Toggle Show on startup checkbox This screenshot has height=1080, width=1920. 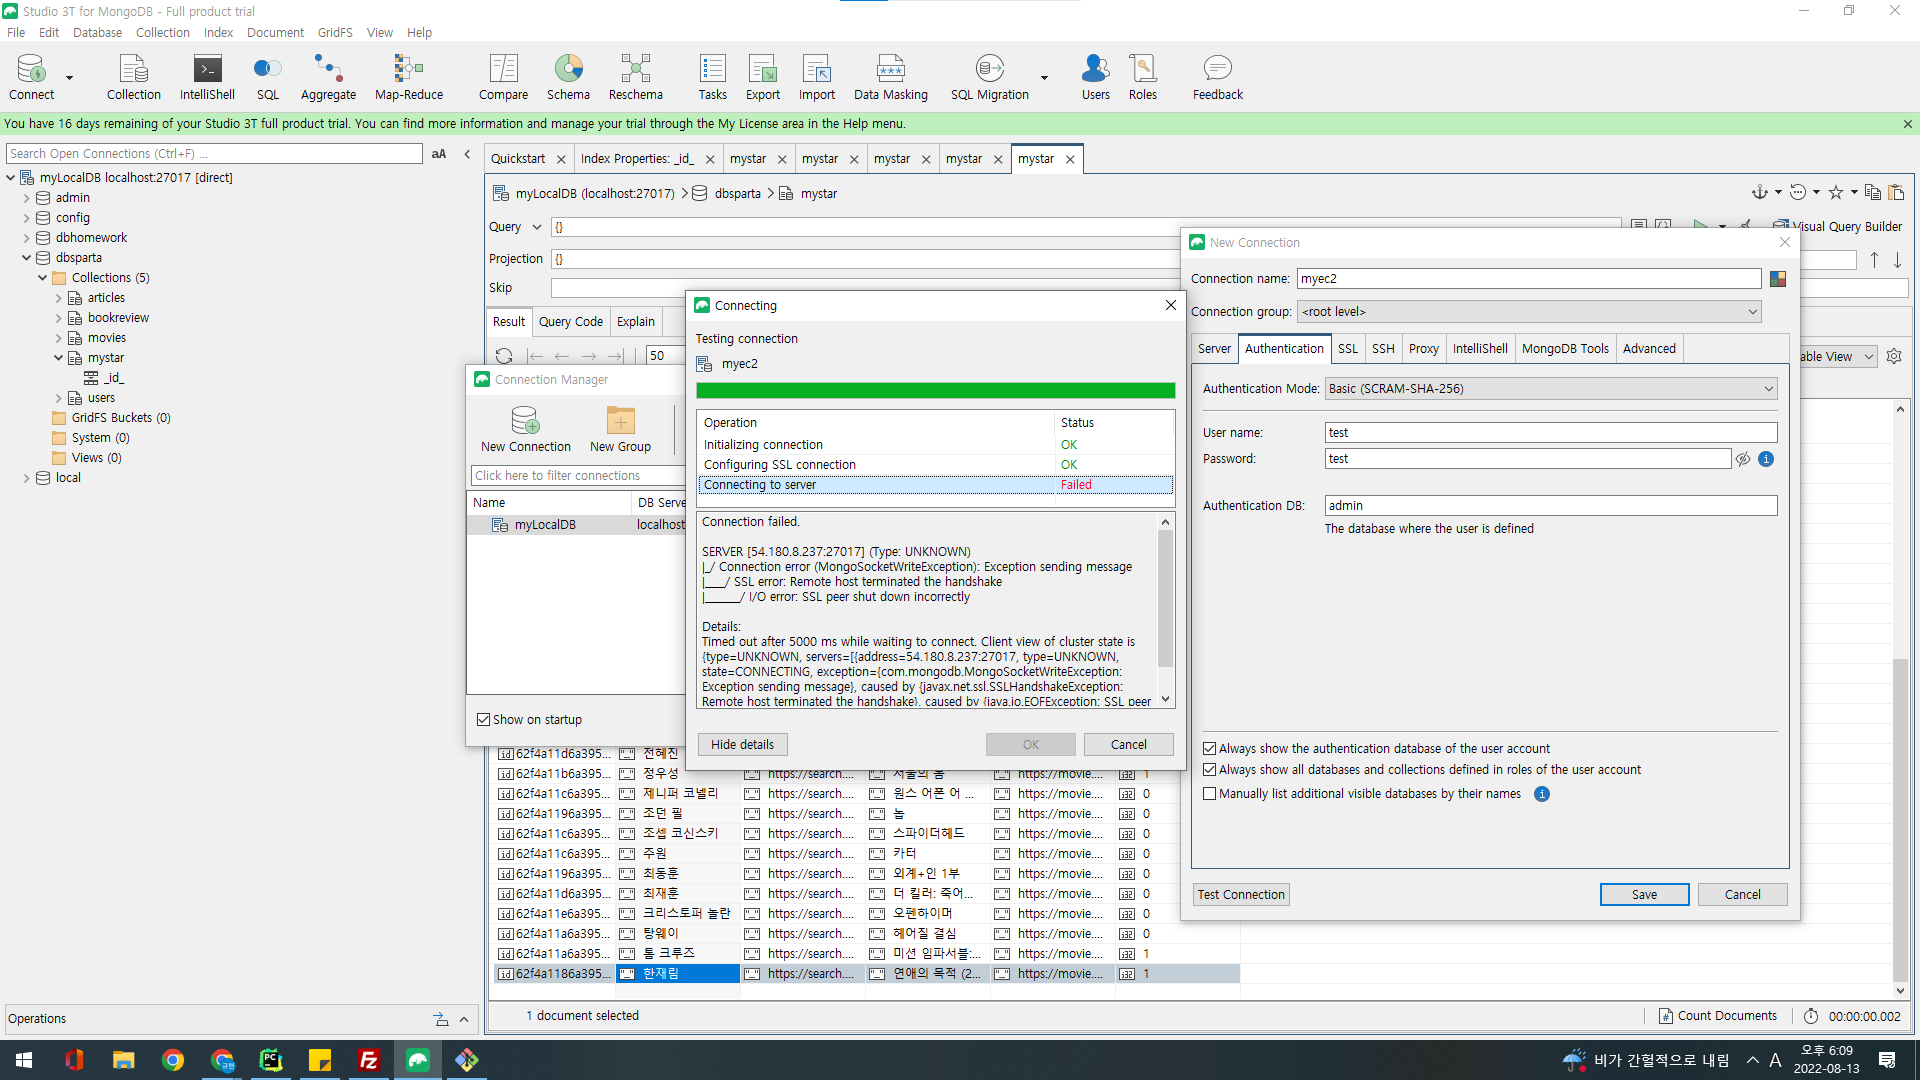click(484, 720)
